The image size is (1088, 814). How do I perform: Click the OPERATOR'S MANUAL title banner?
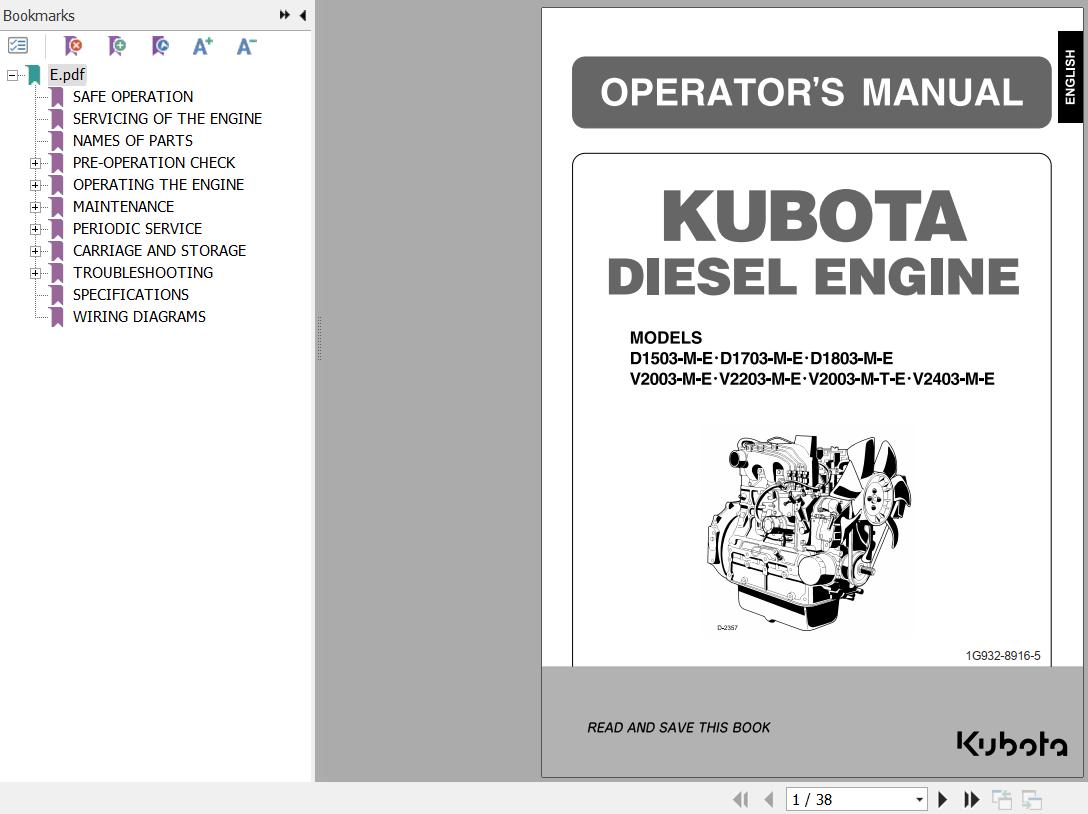click(811, 92)
